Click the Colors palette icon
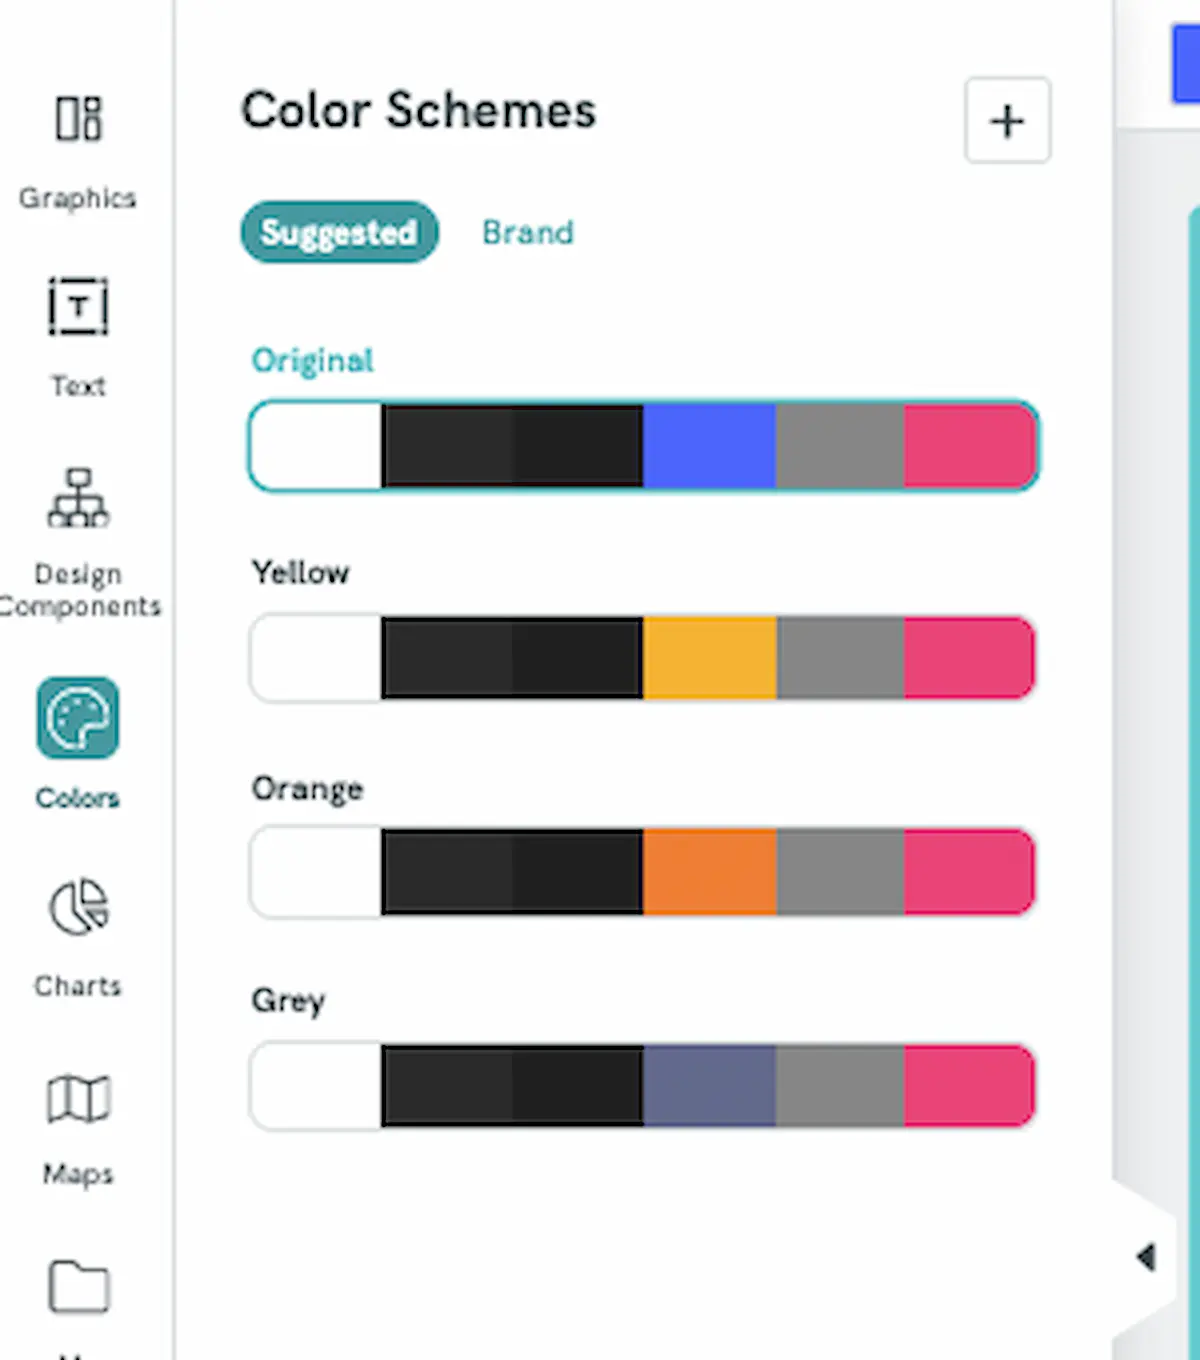Screen dimensions: 1200x1360 pos(78,718)
